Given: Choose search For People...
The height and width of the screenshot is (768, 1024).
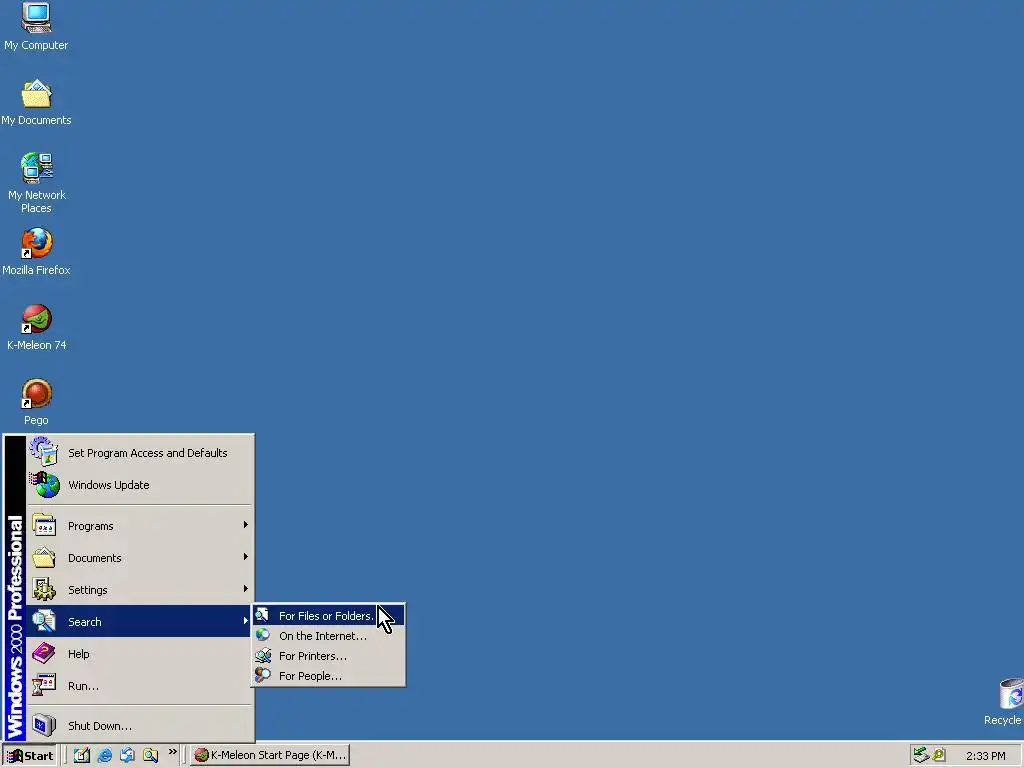Looking at the screenshot, I should point(328,676).
